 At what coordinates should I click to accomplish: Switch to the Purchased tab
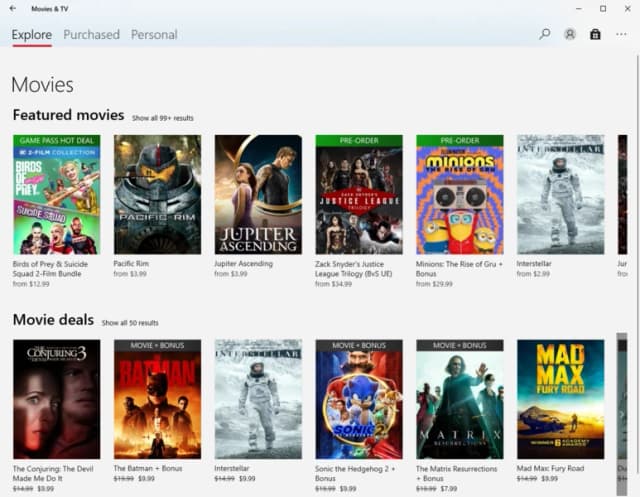click(91, 35)
